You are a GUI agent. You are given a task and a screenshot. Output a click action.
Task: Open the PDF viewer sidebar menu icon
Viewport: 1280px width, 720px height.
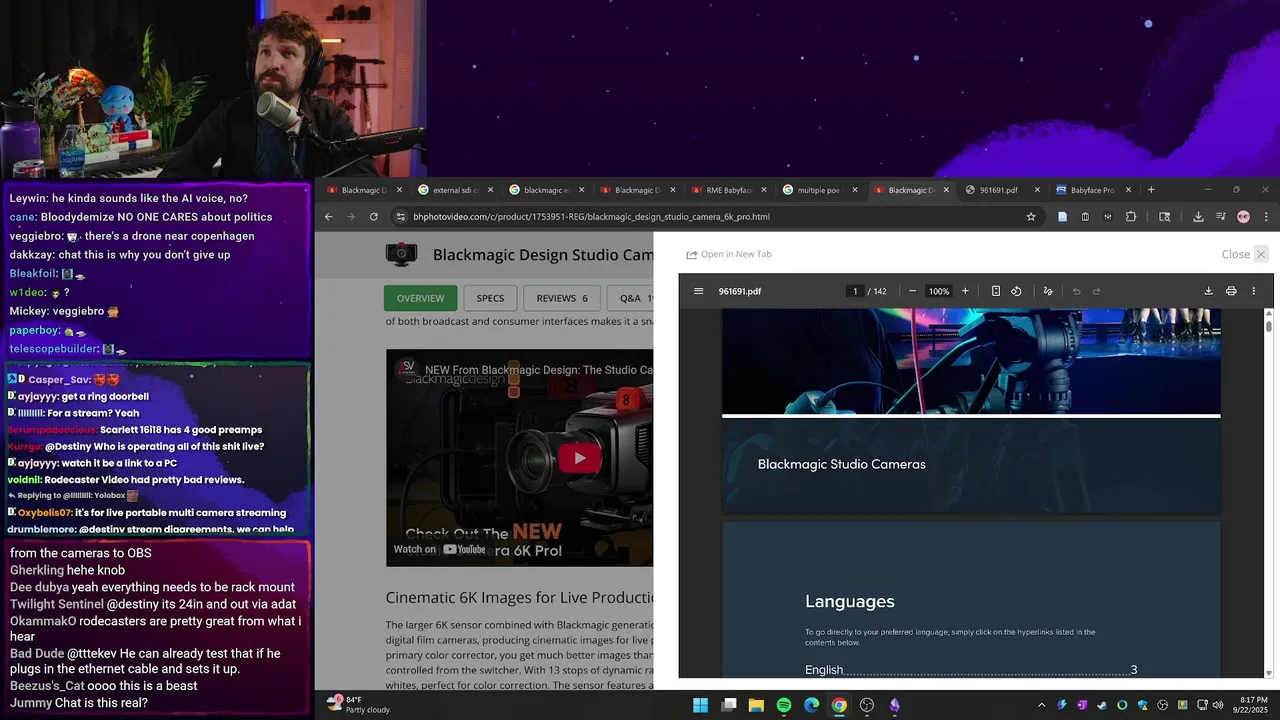click(x=698, y=291)
